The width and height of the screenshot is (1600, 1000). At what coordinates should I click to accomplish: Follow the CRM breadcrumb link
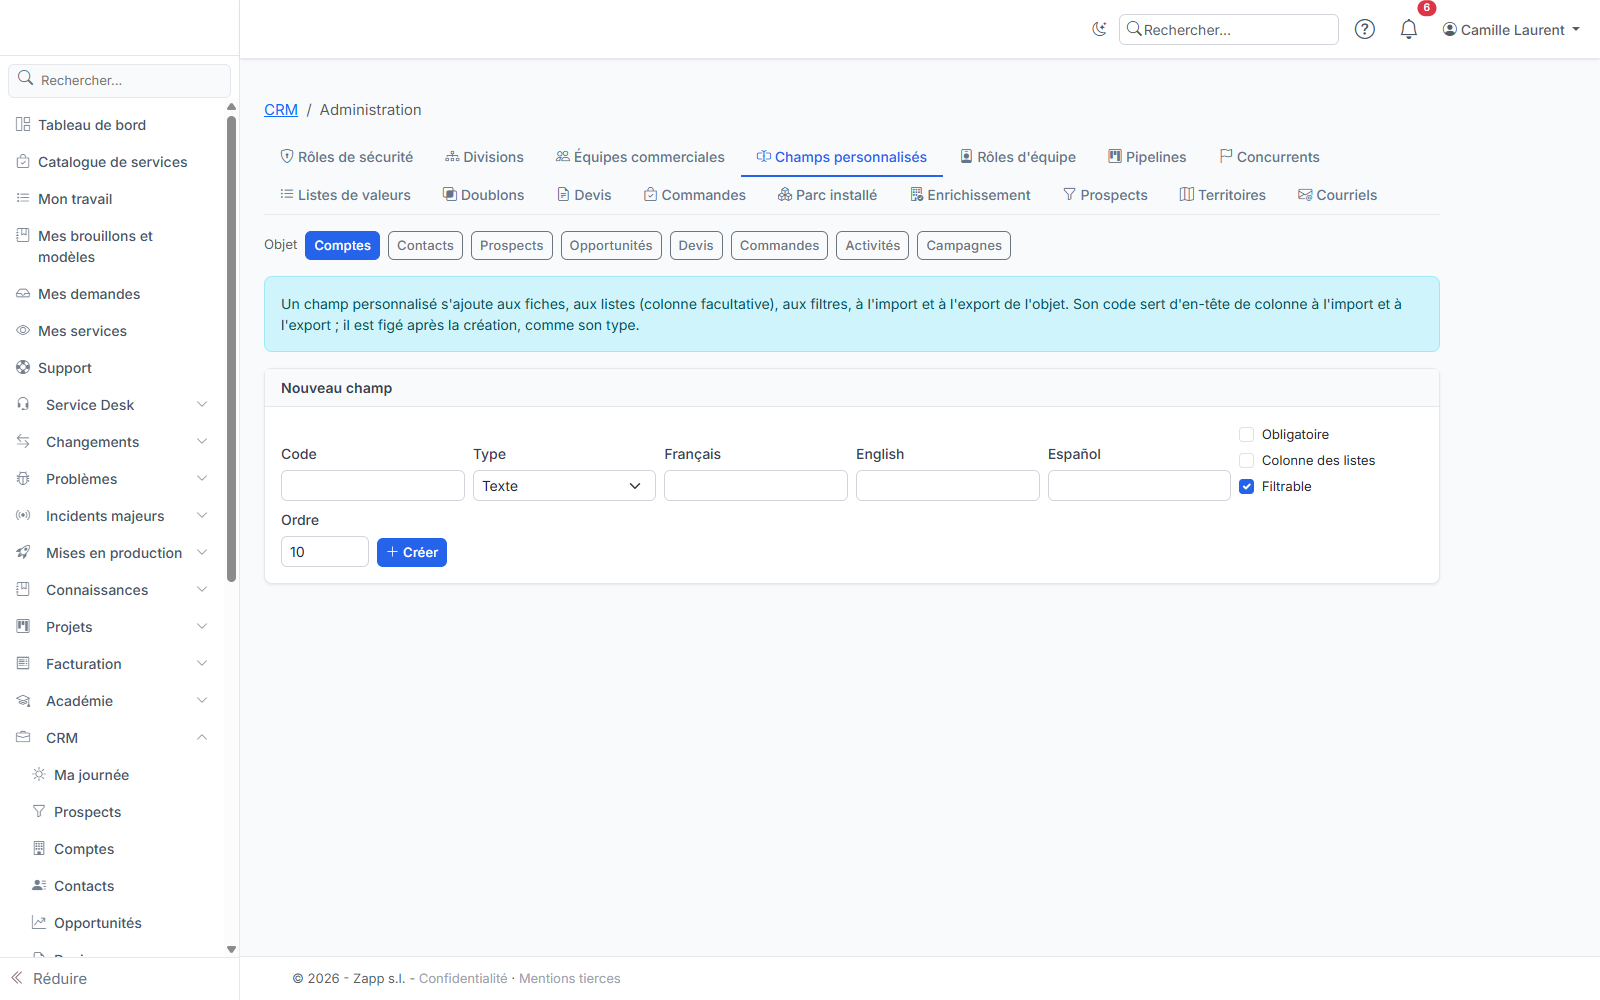[281, 110]
